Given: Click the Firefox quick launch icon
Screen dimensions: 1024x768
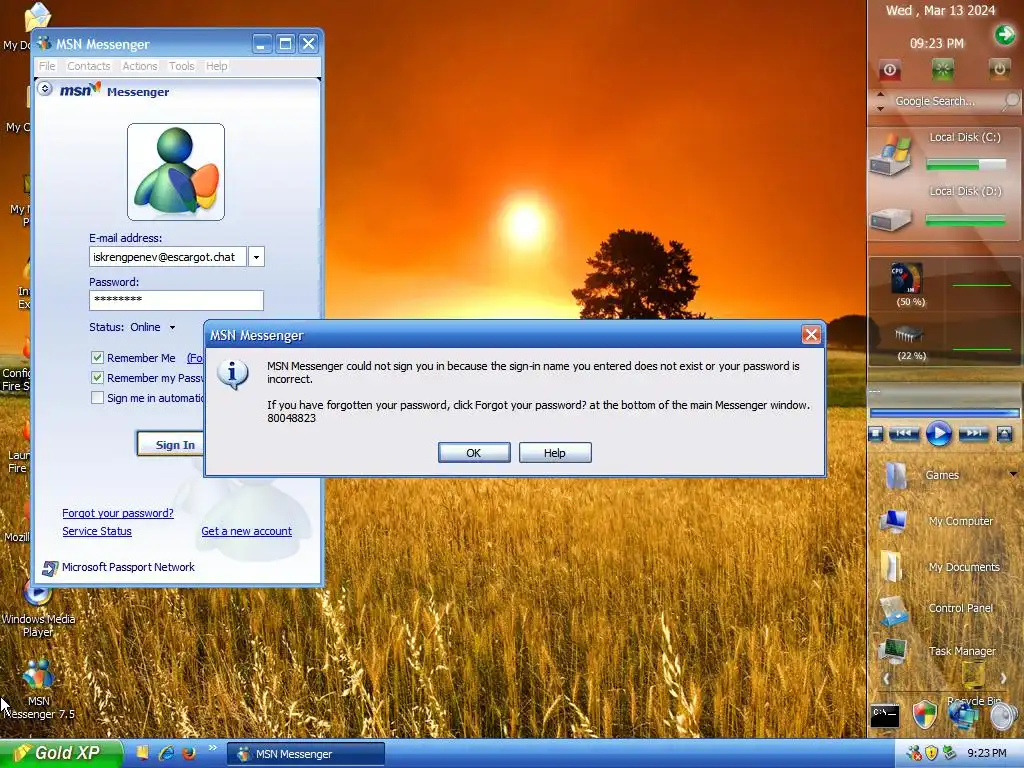Looking at the screenshot, I should pos(189,754).
